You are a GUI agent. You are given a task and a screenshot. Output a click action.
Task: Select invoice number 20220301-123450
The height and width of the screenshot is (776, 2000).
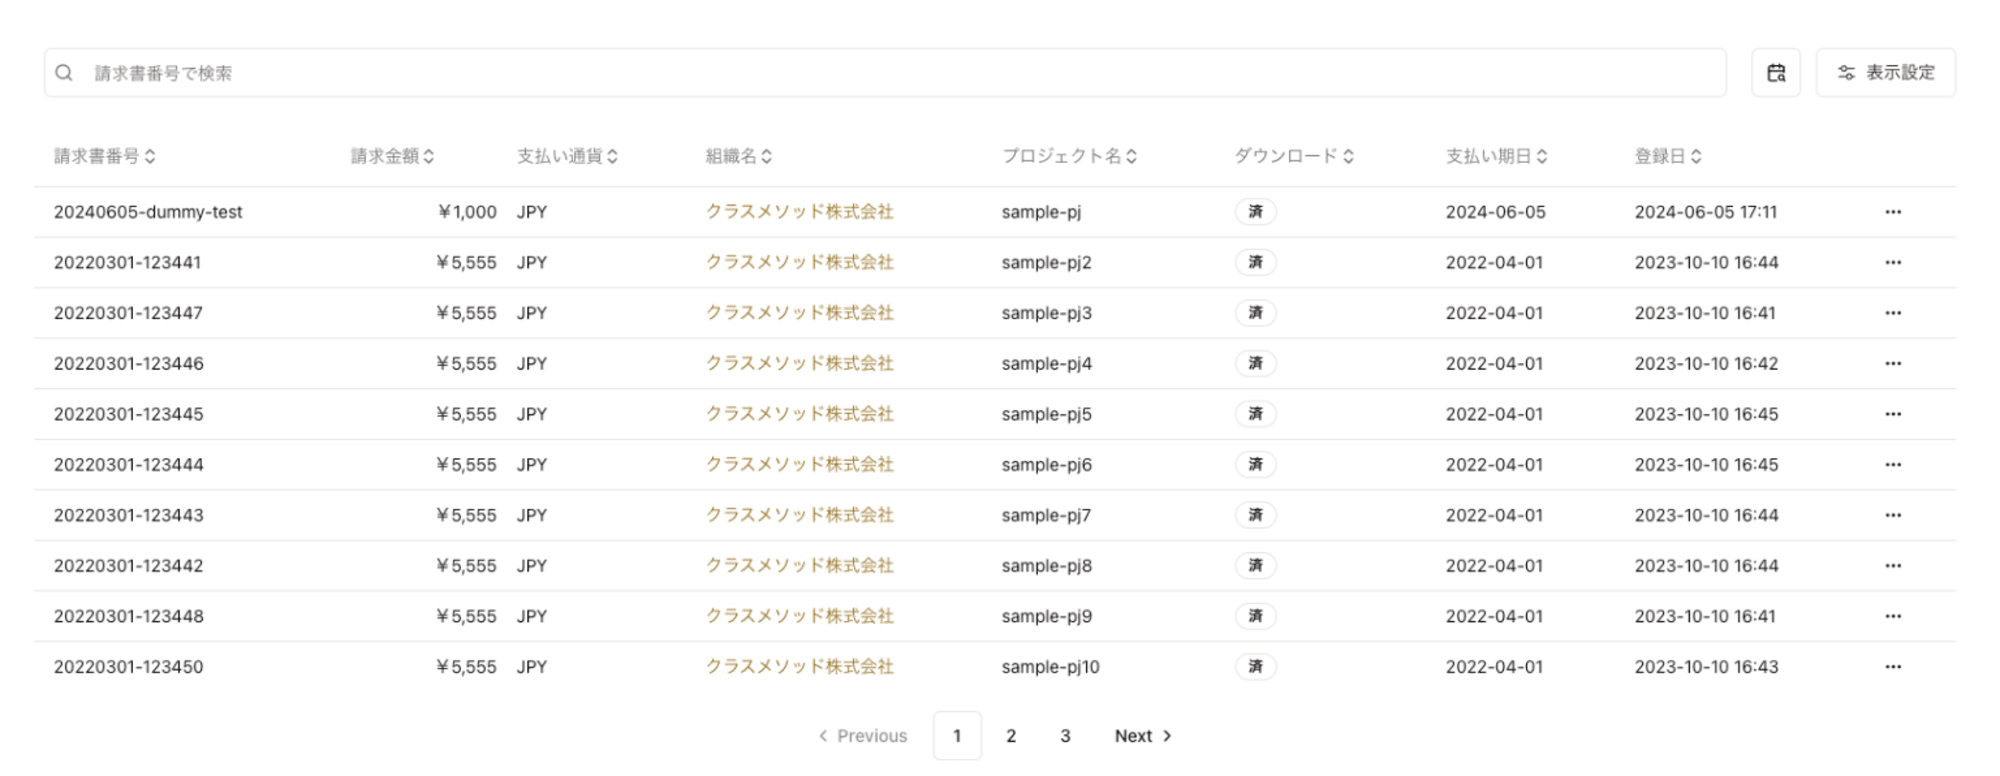[x=129, y=667]
